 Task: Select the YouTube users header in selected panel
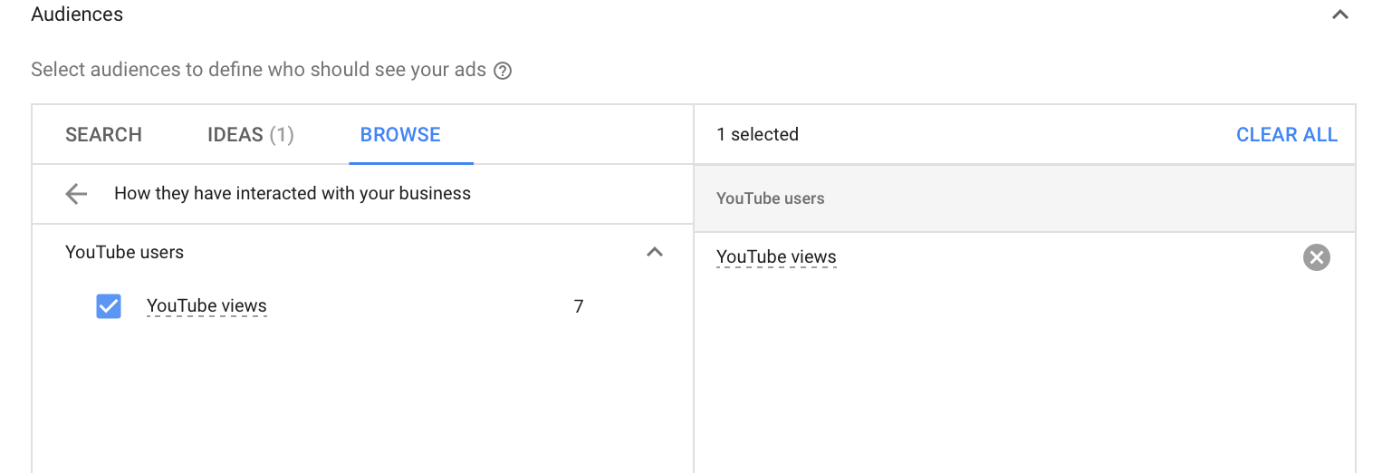(770, 198)
